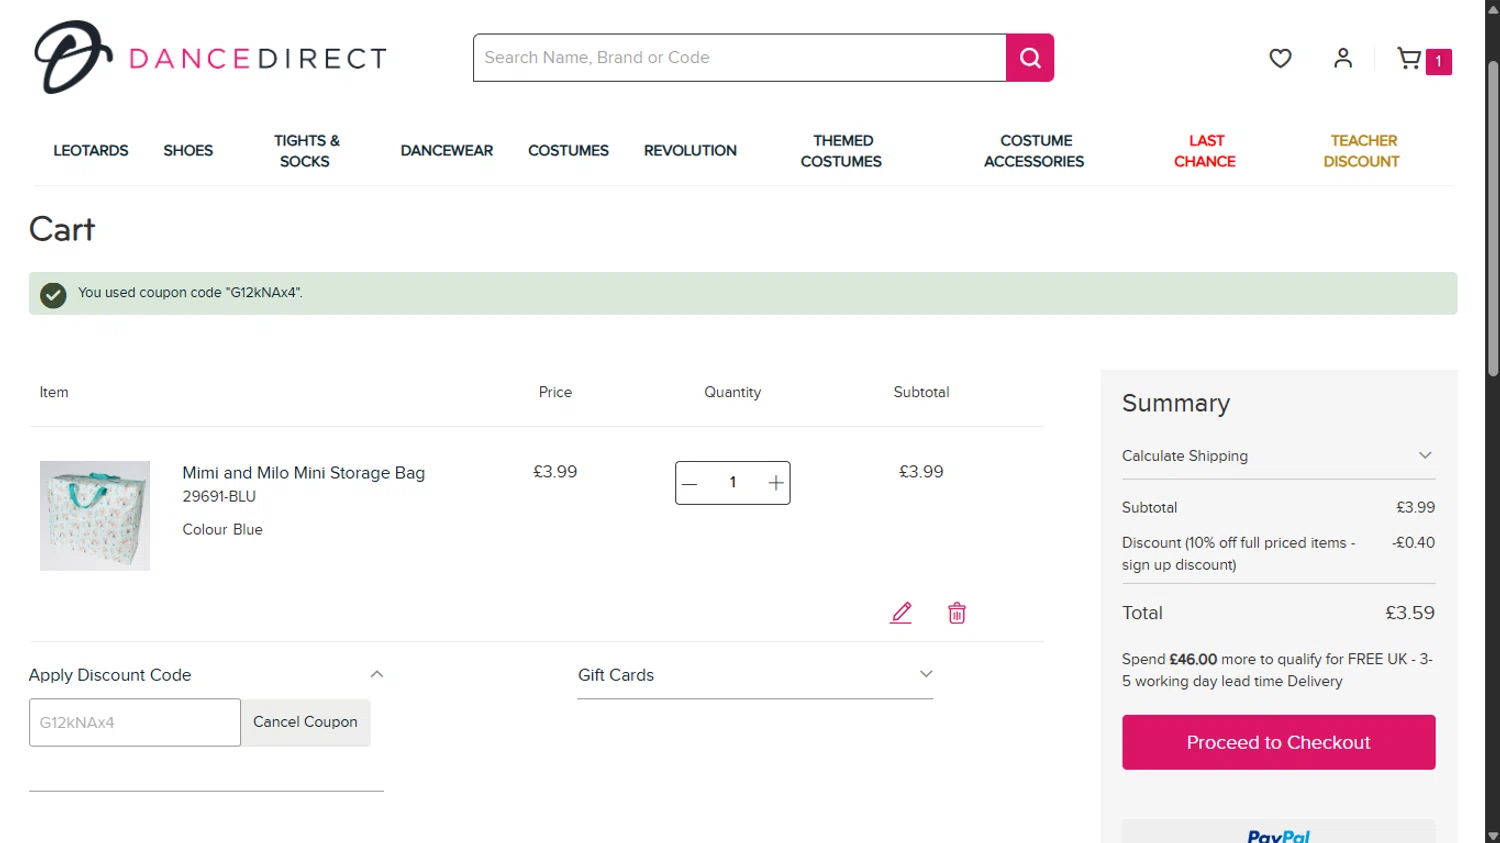The image size is (1500, 843).
Task: Open the Teacher Discount menu
Action: click(x=1362, y=151)
